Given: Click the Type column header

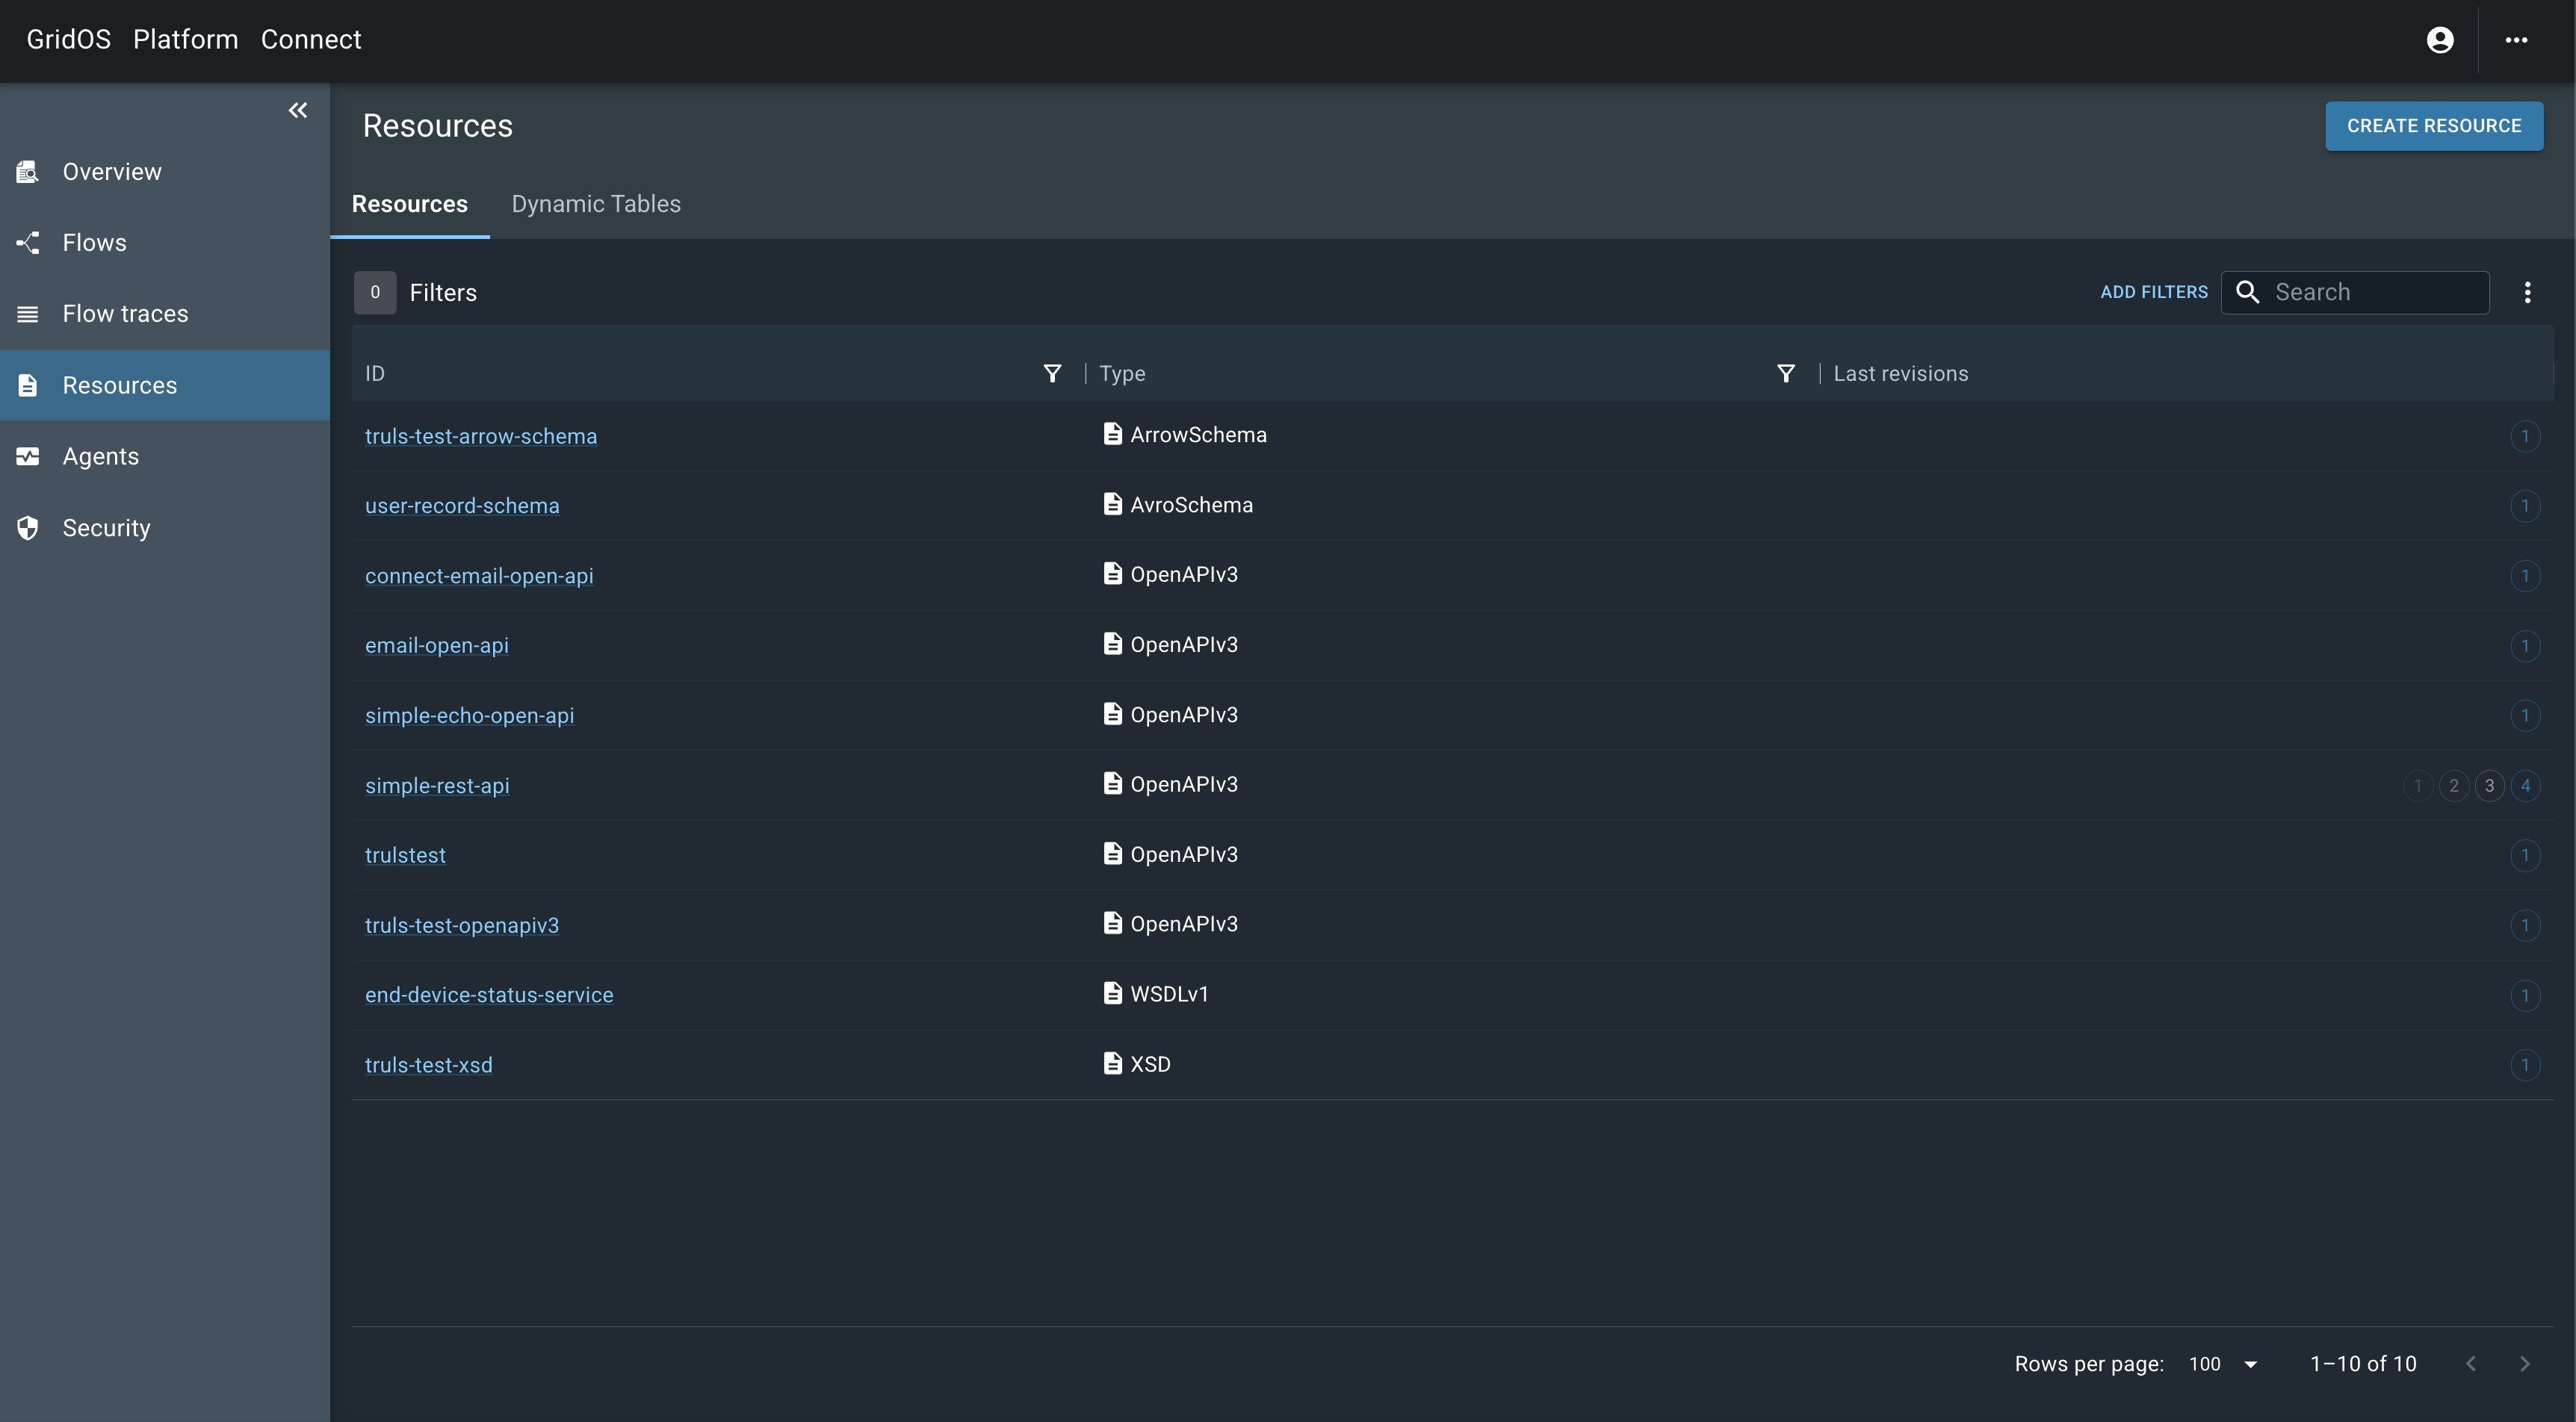Looking at the screenshot, I should (x=1122, y=373).
